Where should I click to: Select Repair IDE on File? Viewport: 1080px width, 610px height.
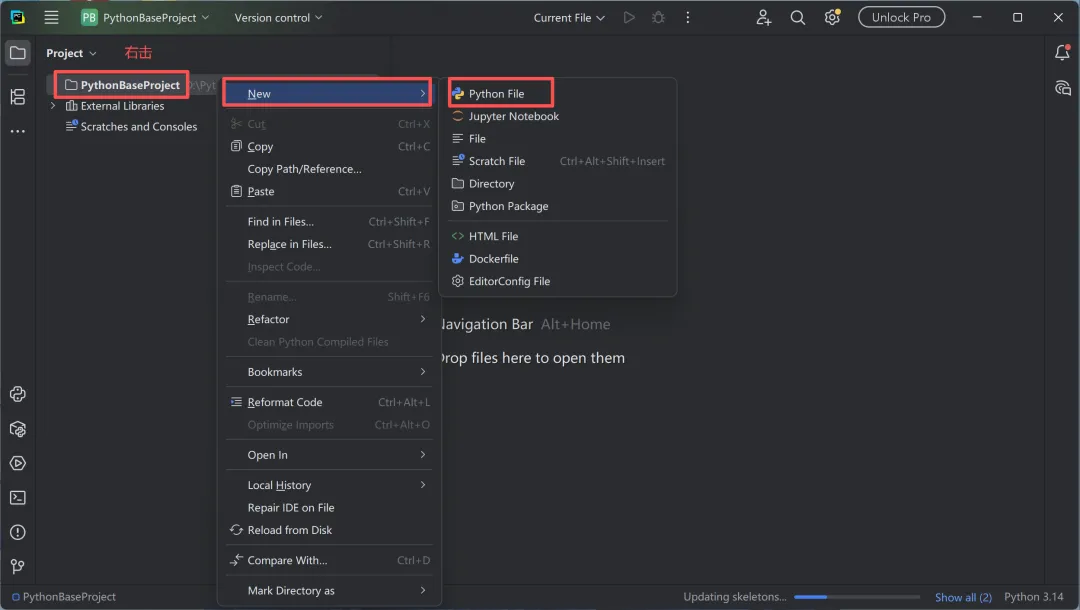[x=329, y=508]
